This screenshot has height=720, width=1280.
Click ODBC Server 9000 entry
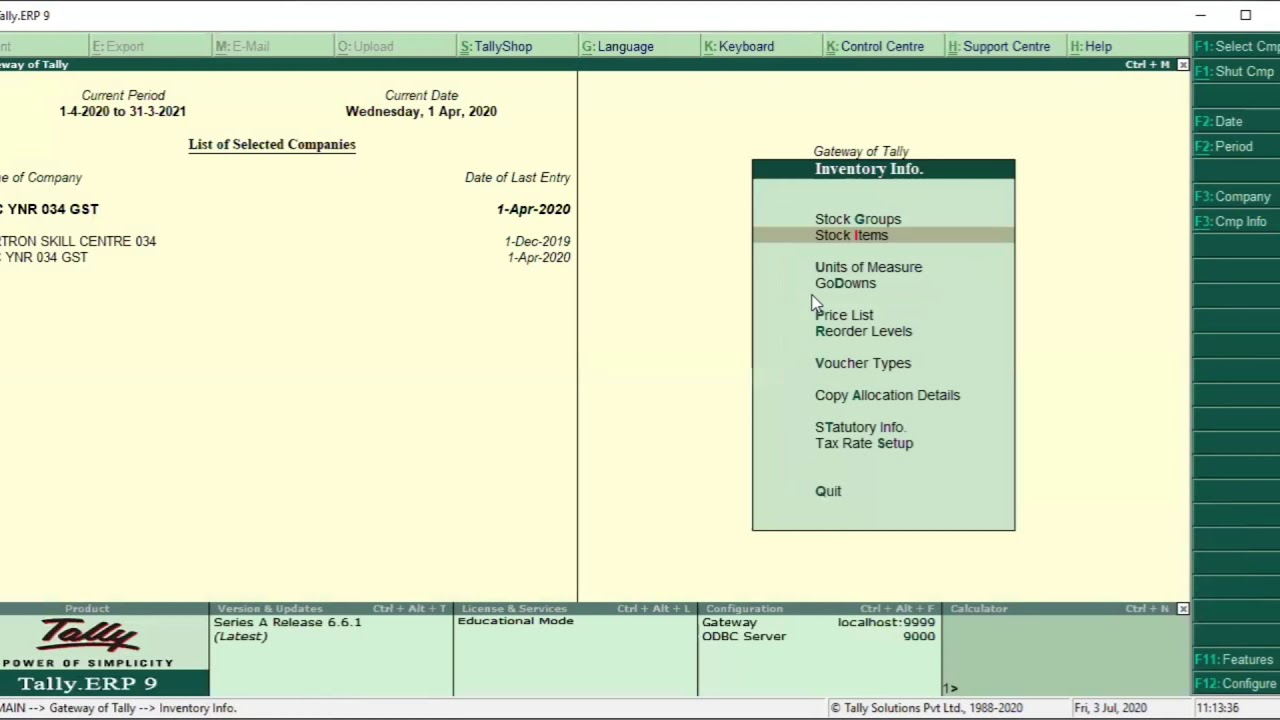click(x=818, y=636)
